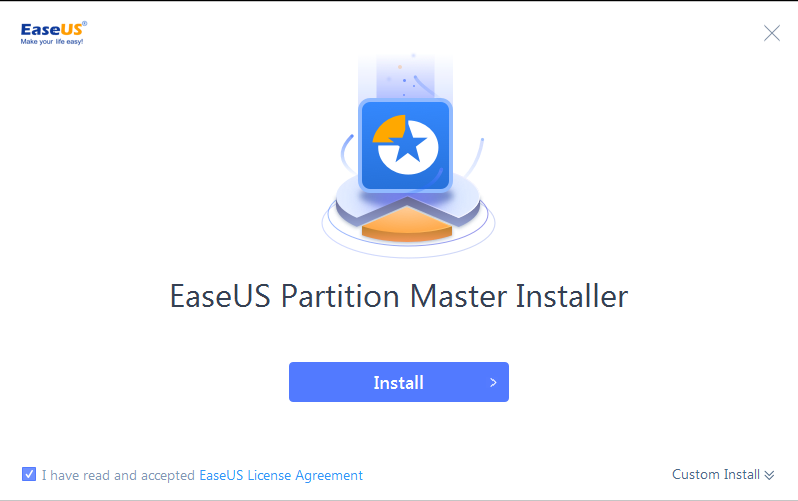Click the 'EaseUS Partition Master Installer' title
Screen dimensions: 798x501
399,296
